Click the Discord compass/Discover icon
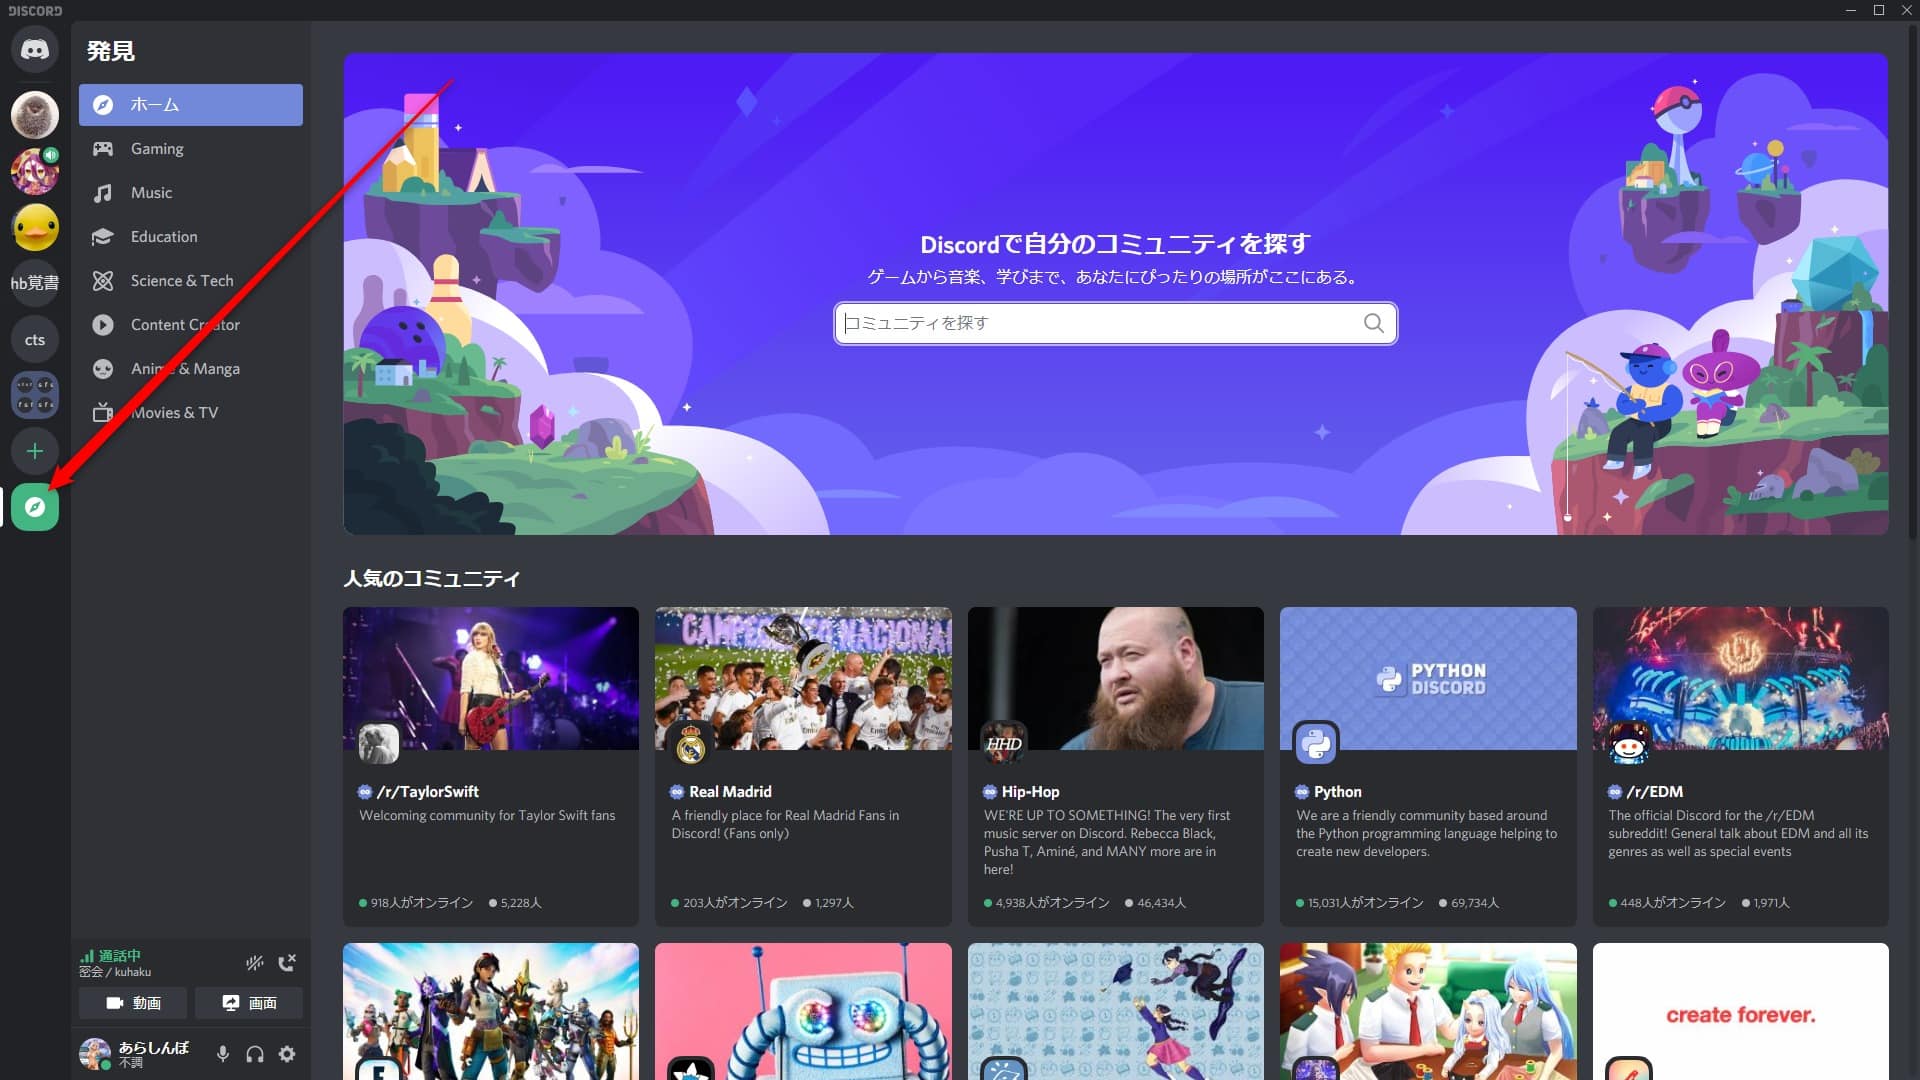Image resolution: width=1920 pixels, height=1080 pixels. point(34,506)
